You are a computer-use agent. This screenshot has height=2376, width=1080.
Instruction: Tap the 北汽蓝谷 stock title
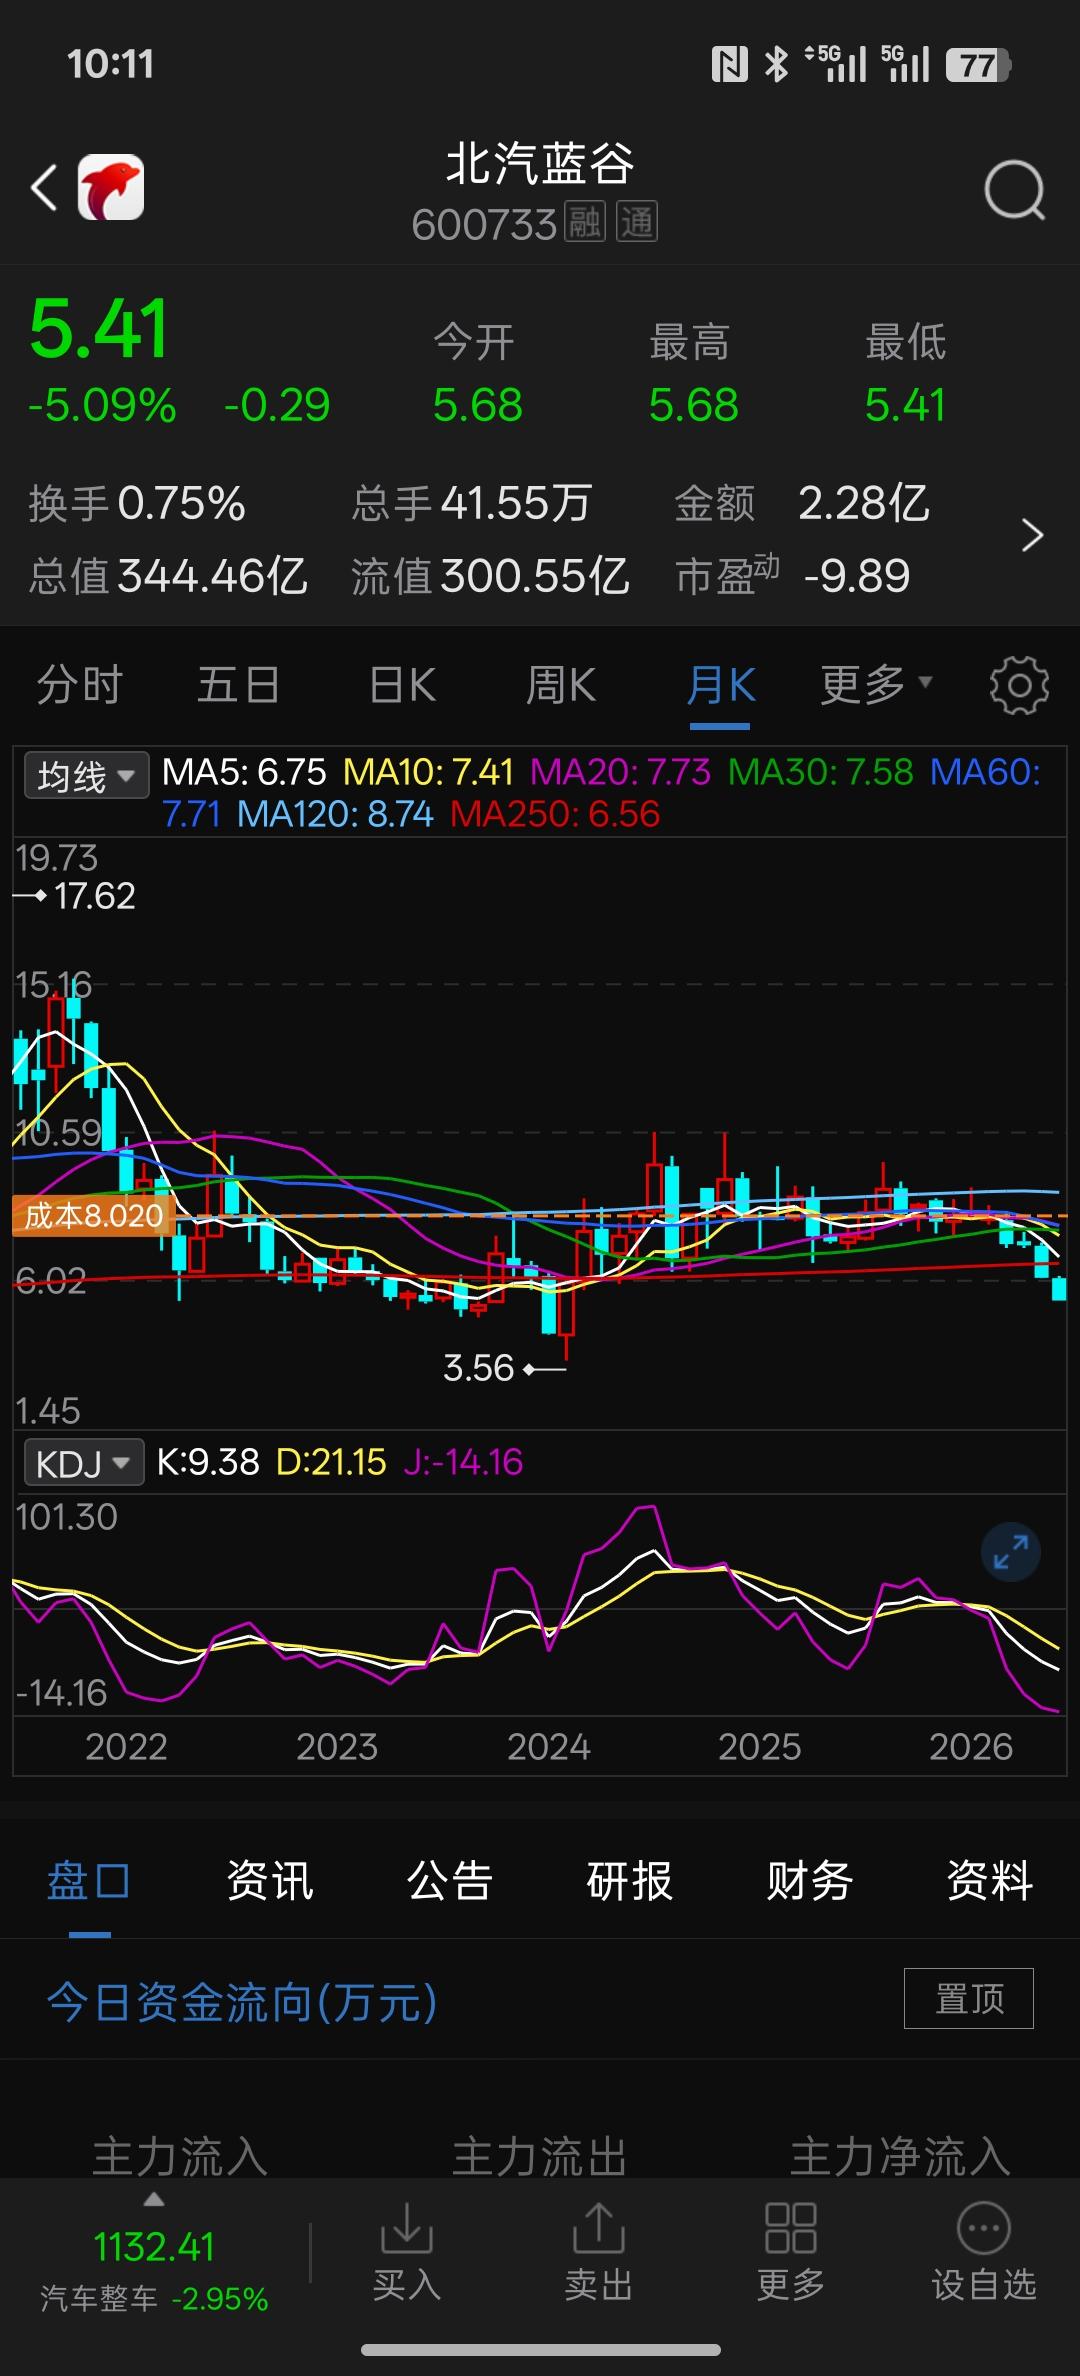coord(540,164)
